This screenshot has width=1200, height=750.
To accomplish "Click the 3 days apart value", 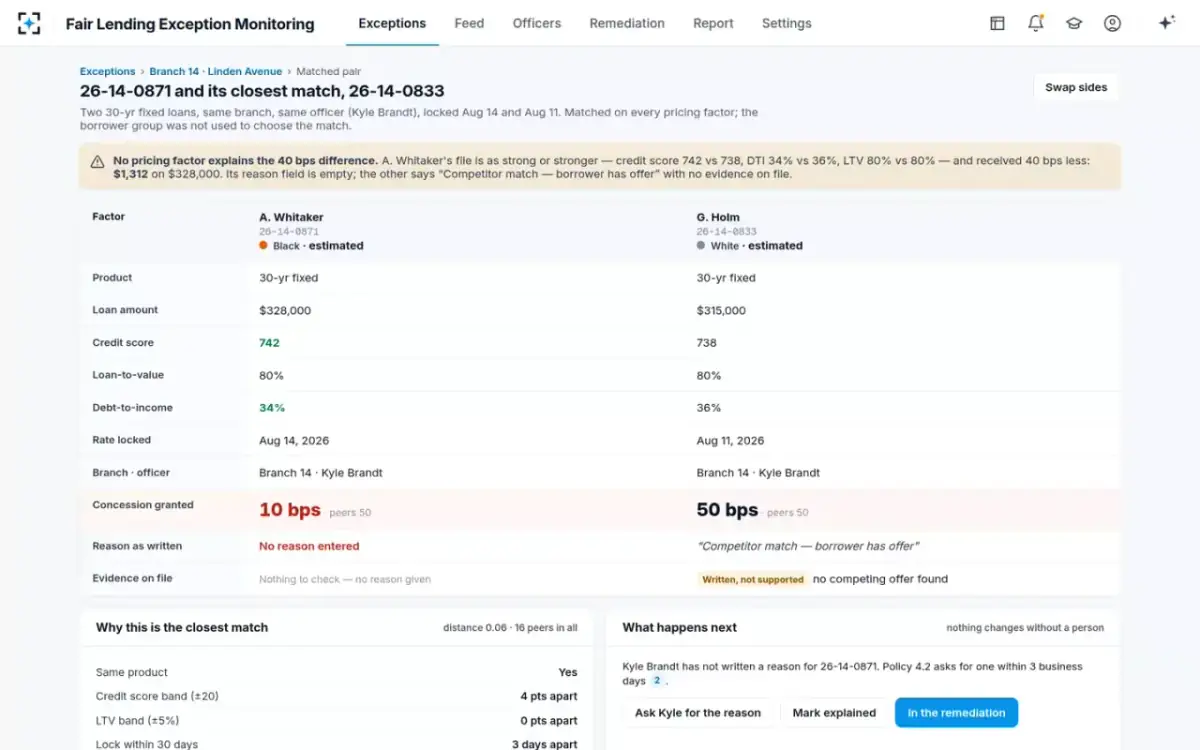I will point(545,745).
